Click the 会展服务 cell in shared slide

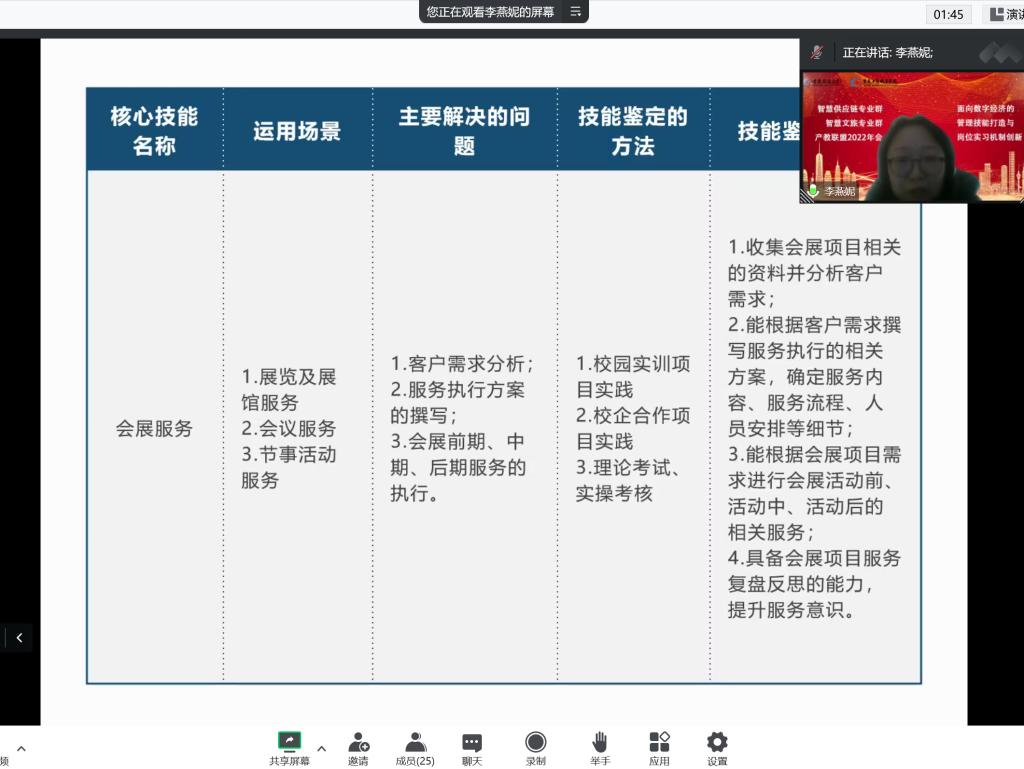point(154,429)
